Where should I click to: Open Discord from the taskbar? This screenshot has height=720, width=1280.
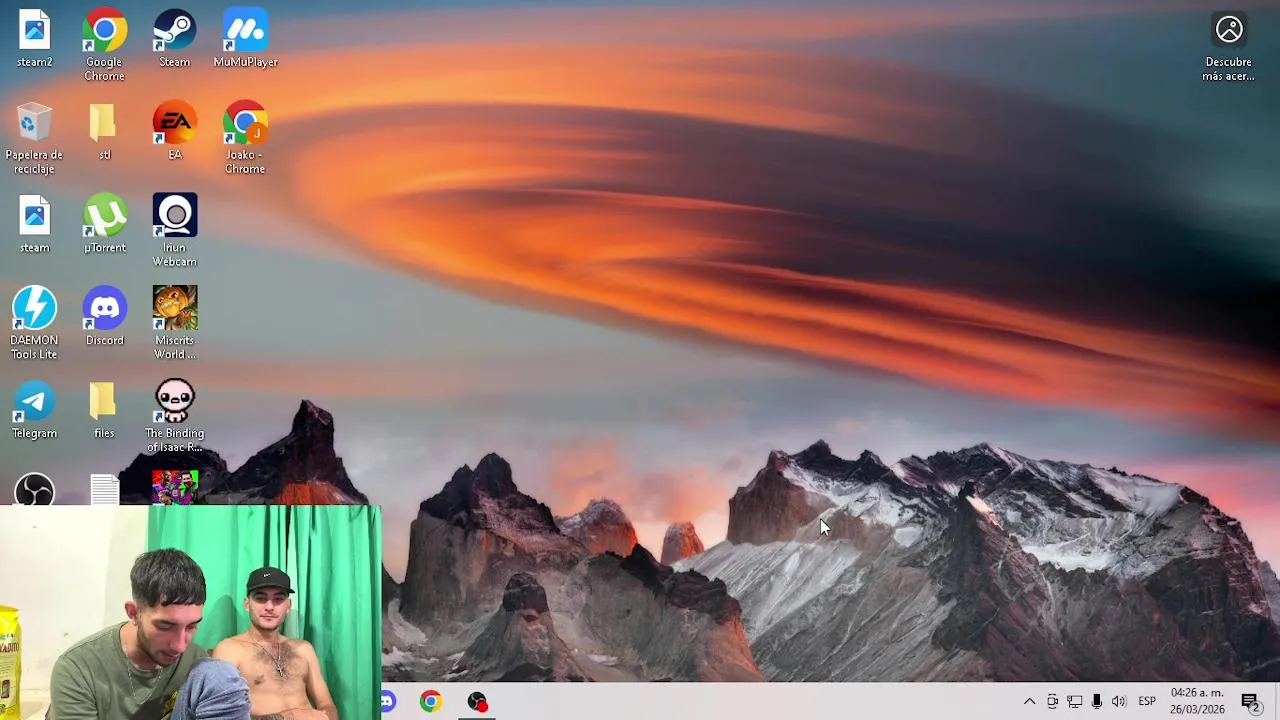(388, 702)
